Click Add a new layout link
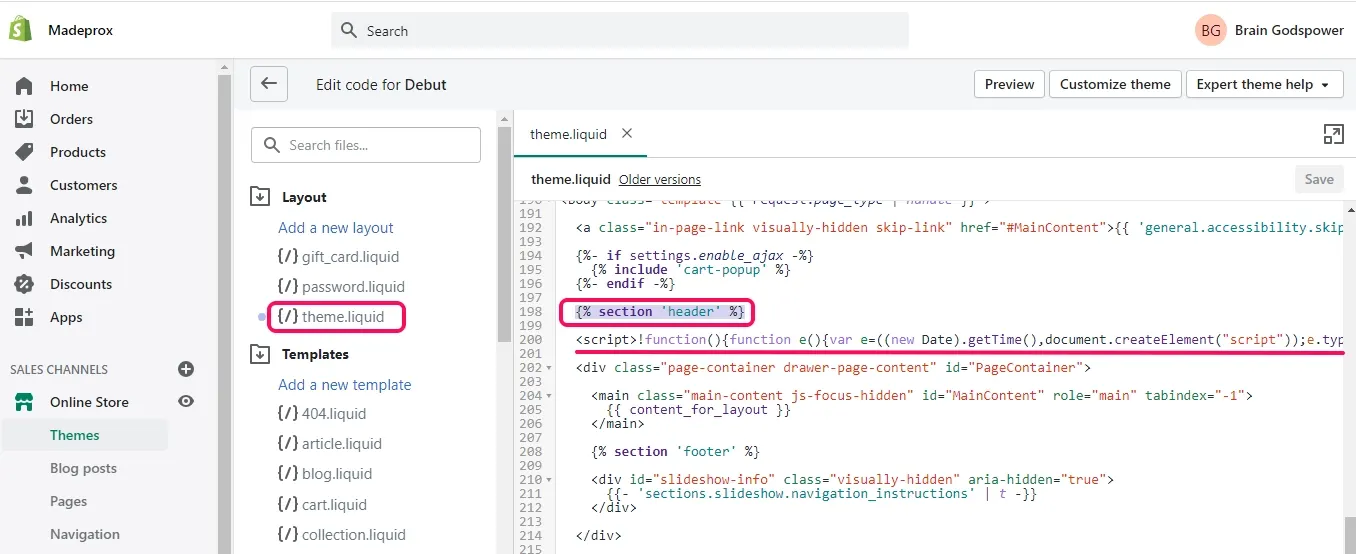Image resolution: width=1356 pixels, height=554 pixels. pos(336,228)
